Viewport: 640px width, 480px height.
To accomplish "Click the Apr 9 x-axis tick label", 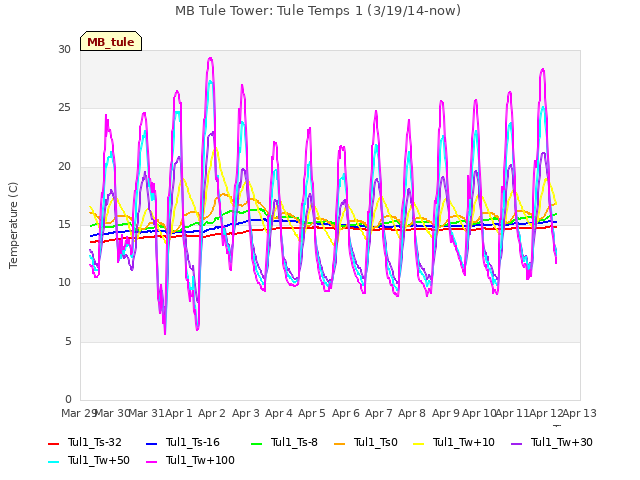I will coord(446,413).
